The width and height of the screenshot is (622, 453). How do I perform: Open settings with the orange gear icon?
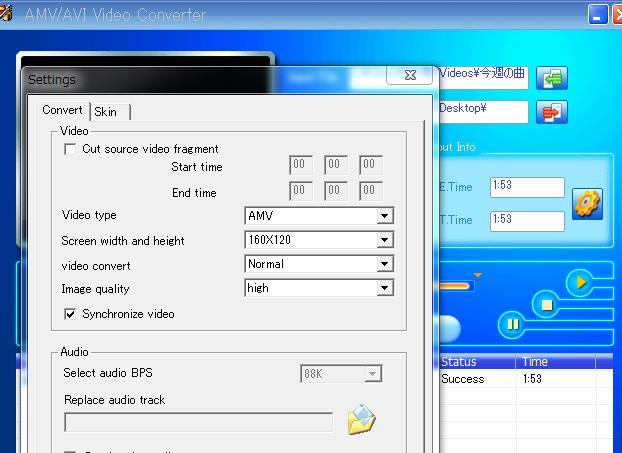click(587, 204)
